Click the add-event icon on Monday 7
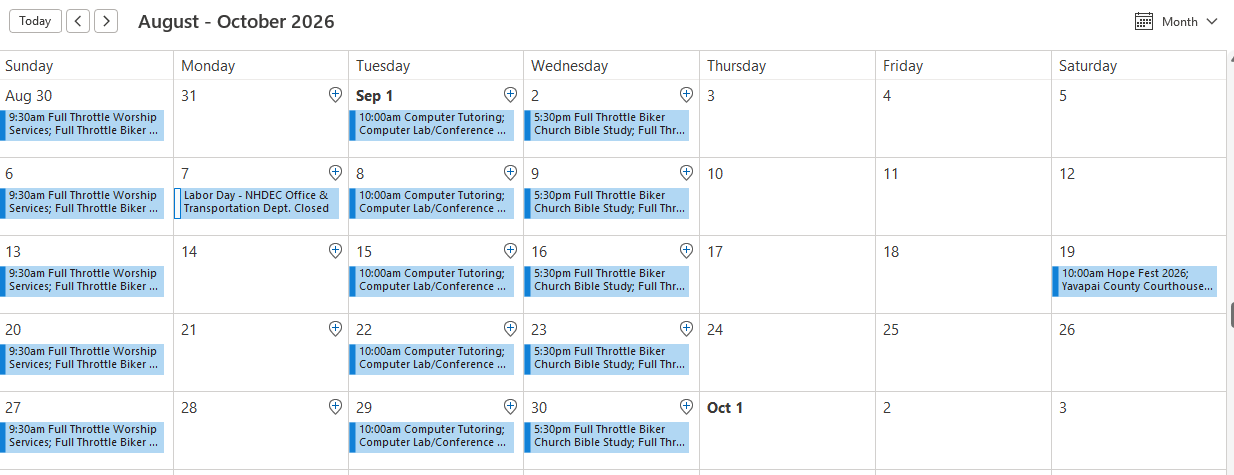Image resolution: width=1234 pixels, height=475 pixels. click(335, 173)
